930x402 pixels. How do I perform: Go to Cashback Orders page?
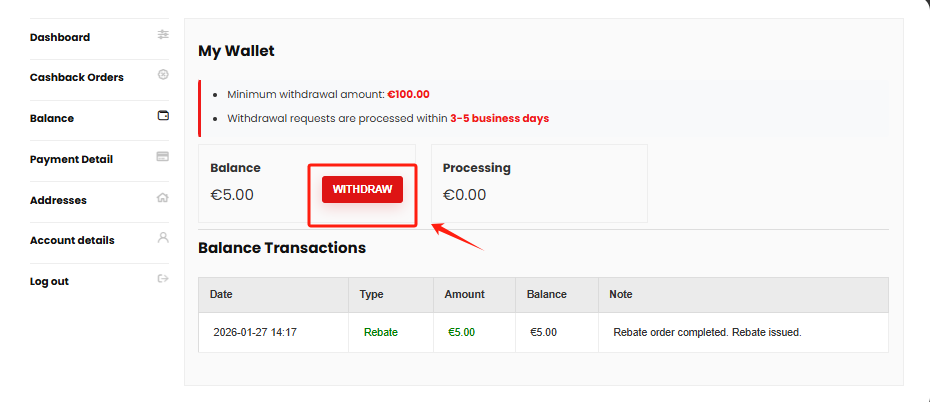tap(77, 77)
